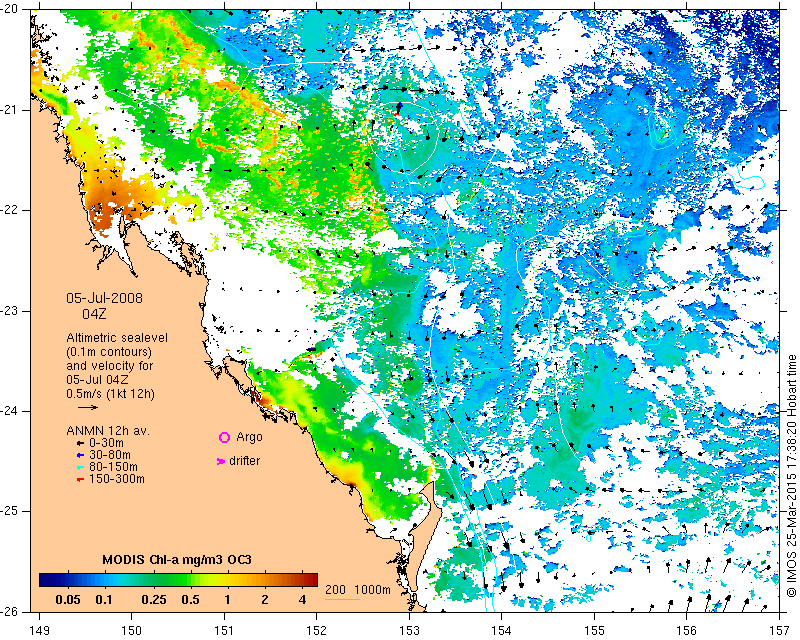Click the magenta Argo circle symbol
Image resolution: width=800 pixels, height=640 pixels.
click(x=224, y=437)
